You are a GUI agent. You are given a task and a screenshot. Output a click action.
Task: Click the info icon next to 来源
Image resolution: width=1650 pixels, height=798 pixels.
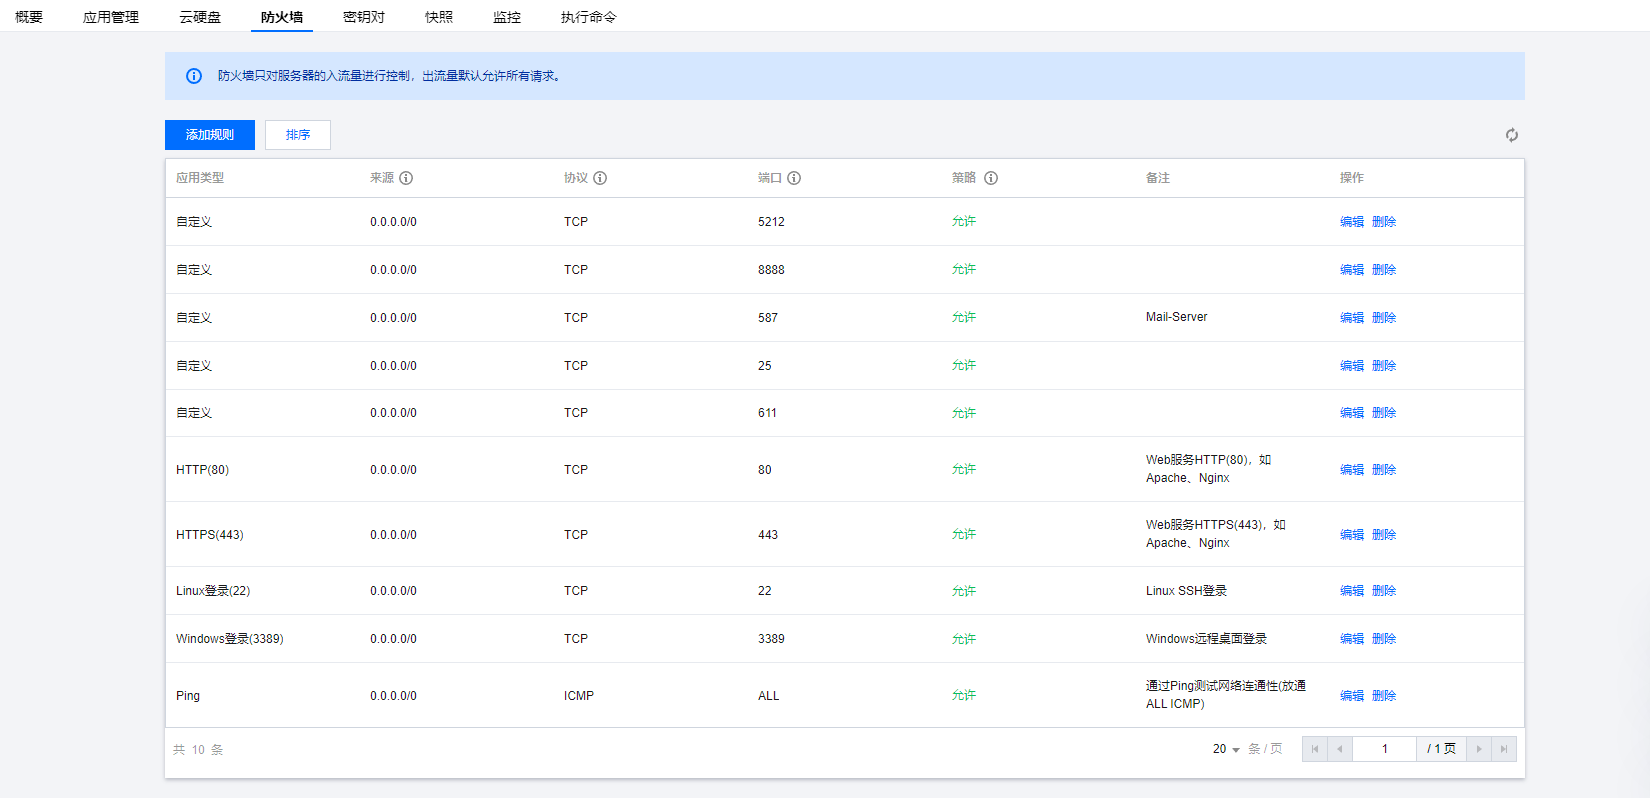click(406, 178)
